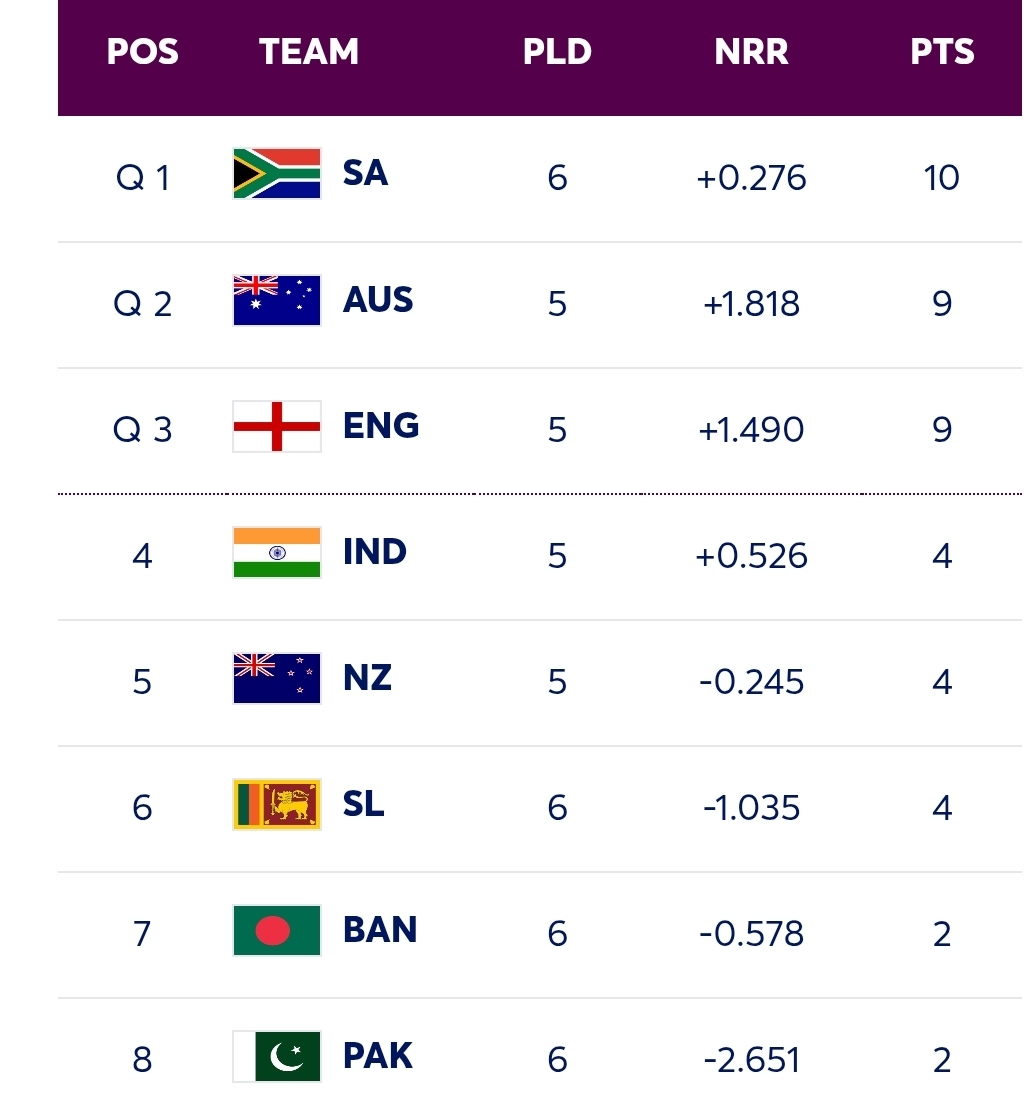This screenshot has height=1096, width=1026.
Task: Click the Sri Lanka flag icon
Action: point(276,804)
